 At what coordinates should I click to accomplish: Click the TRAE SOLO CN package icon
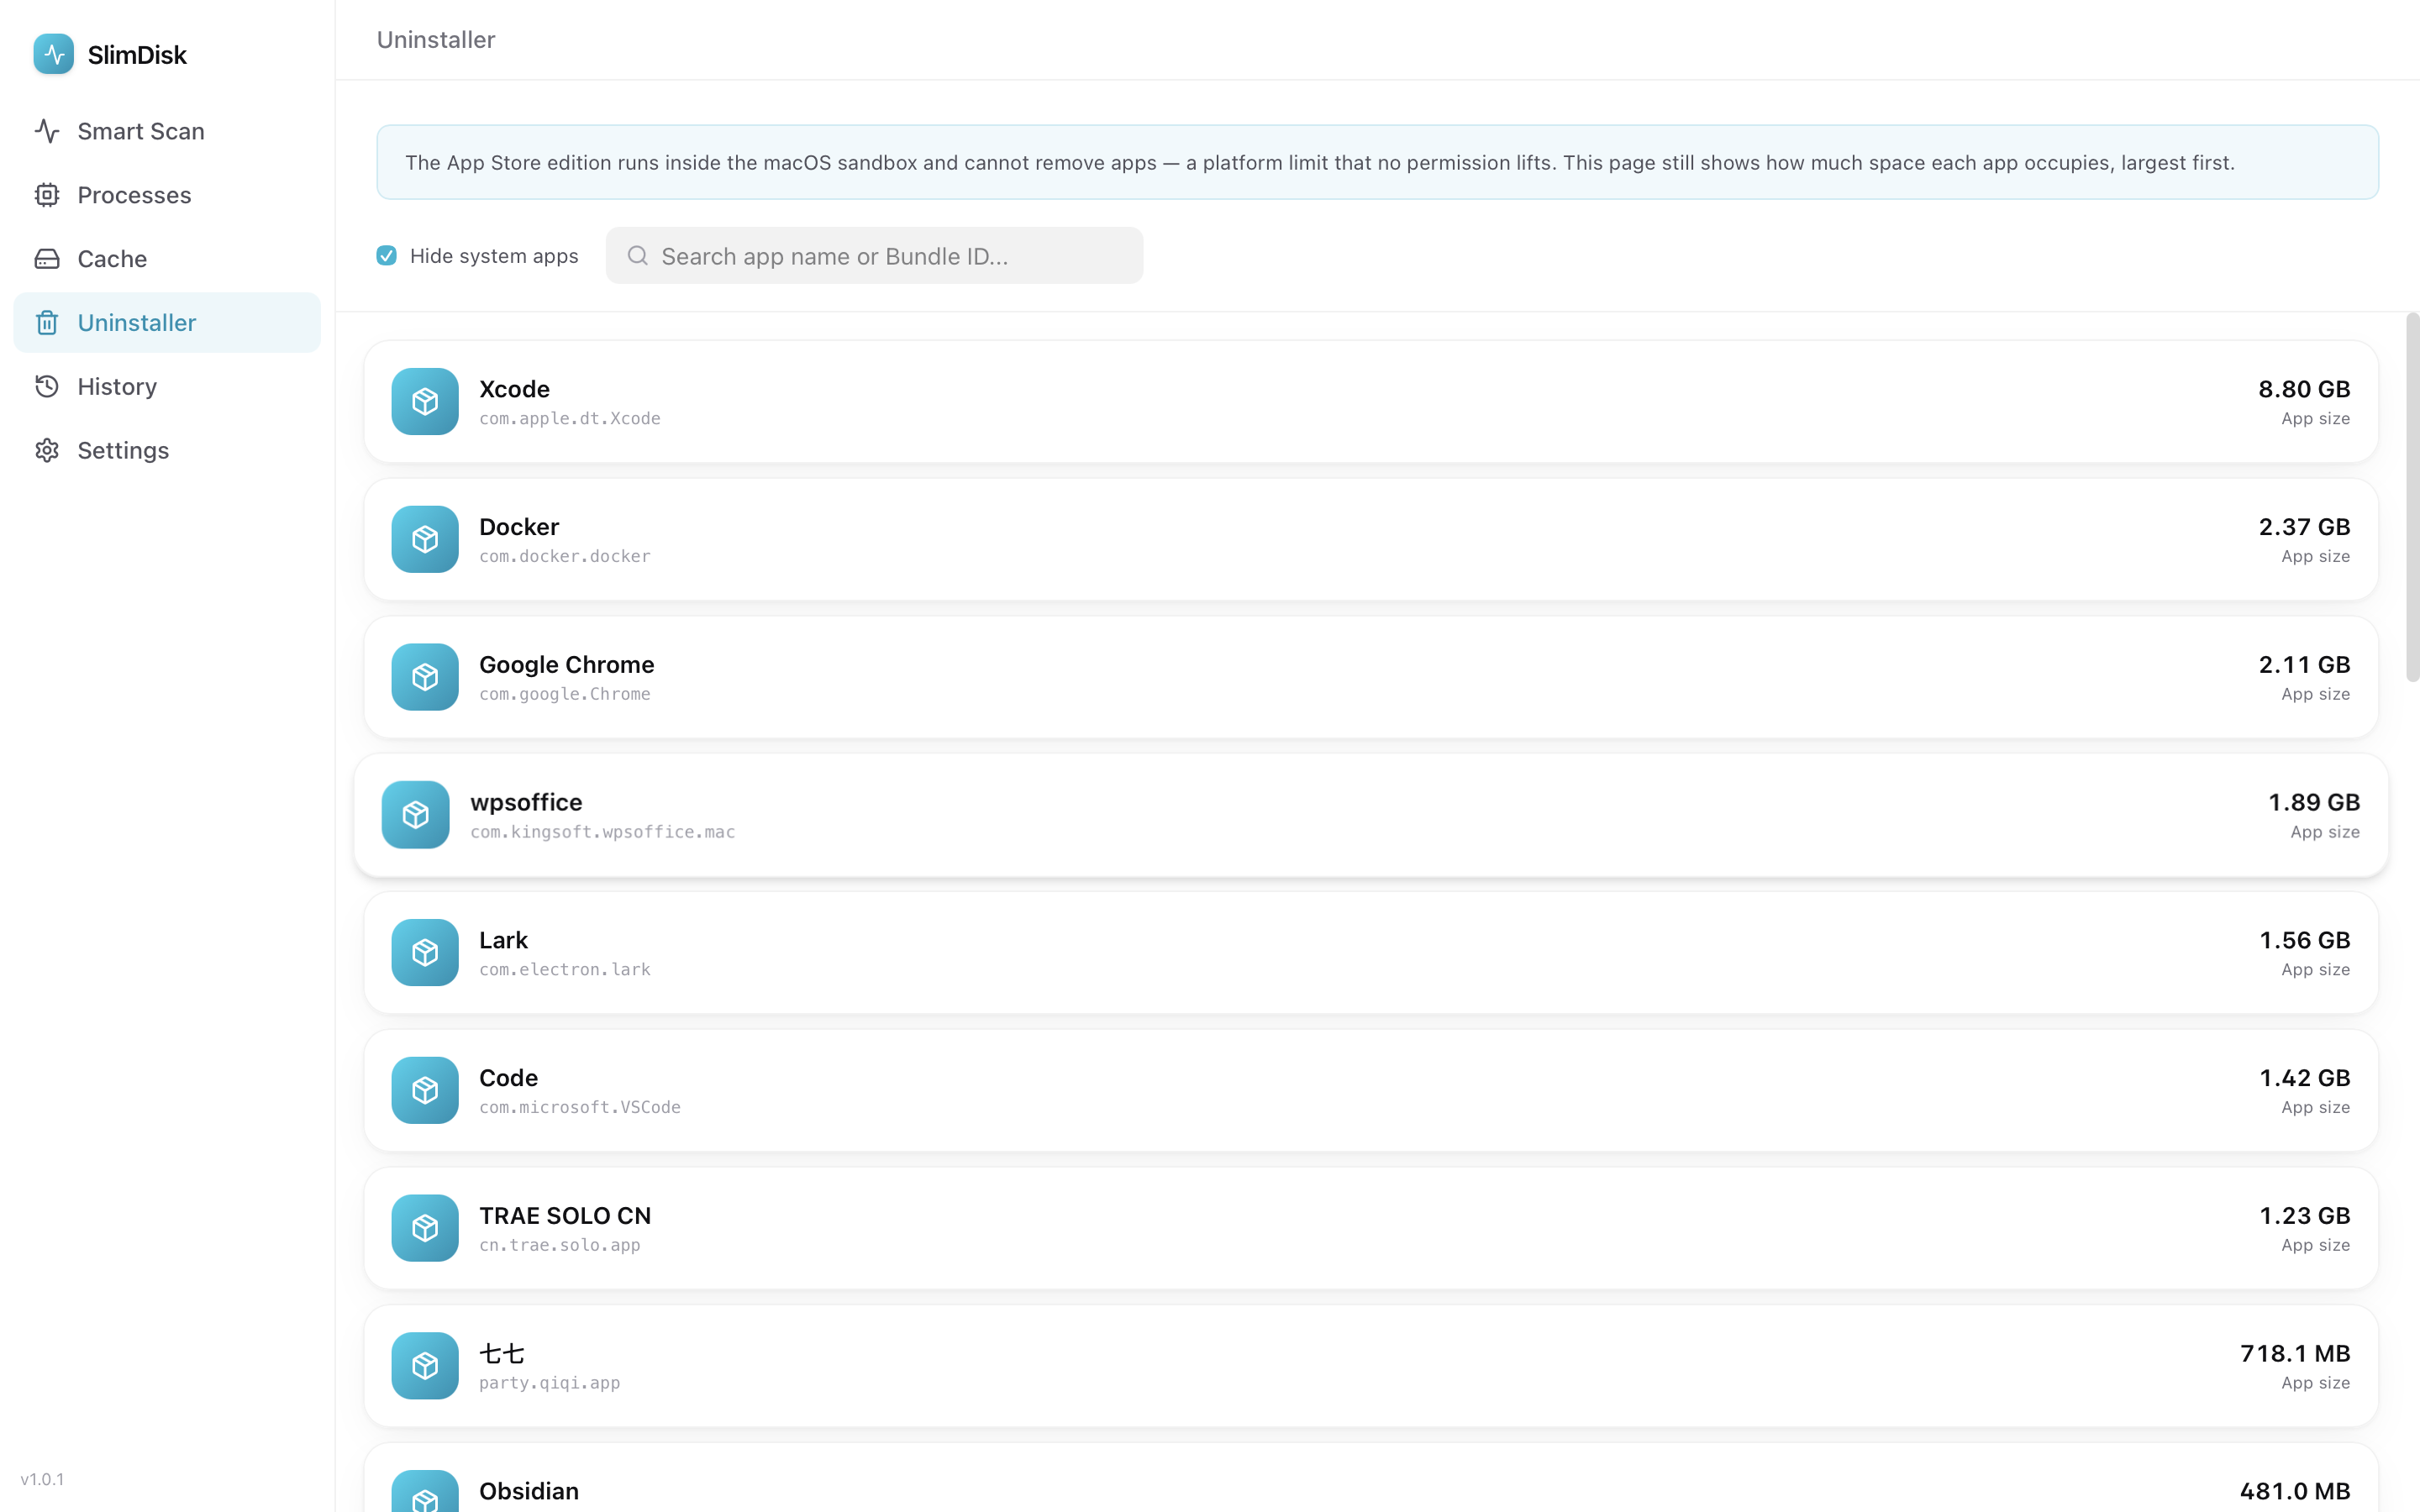point(425,1228)
